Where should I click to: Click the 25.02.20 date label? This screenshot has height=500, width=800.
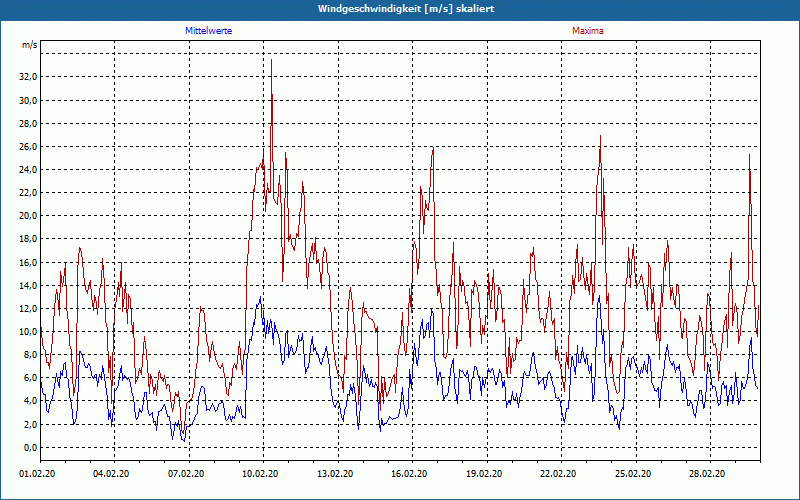pyautogui.click(x=633, y=474)
